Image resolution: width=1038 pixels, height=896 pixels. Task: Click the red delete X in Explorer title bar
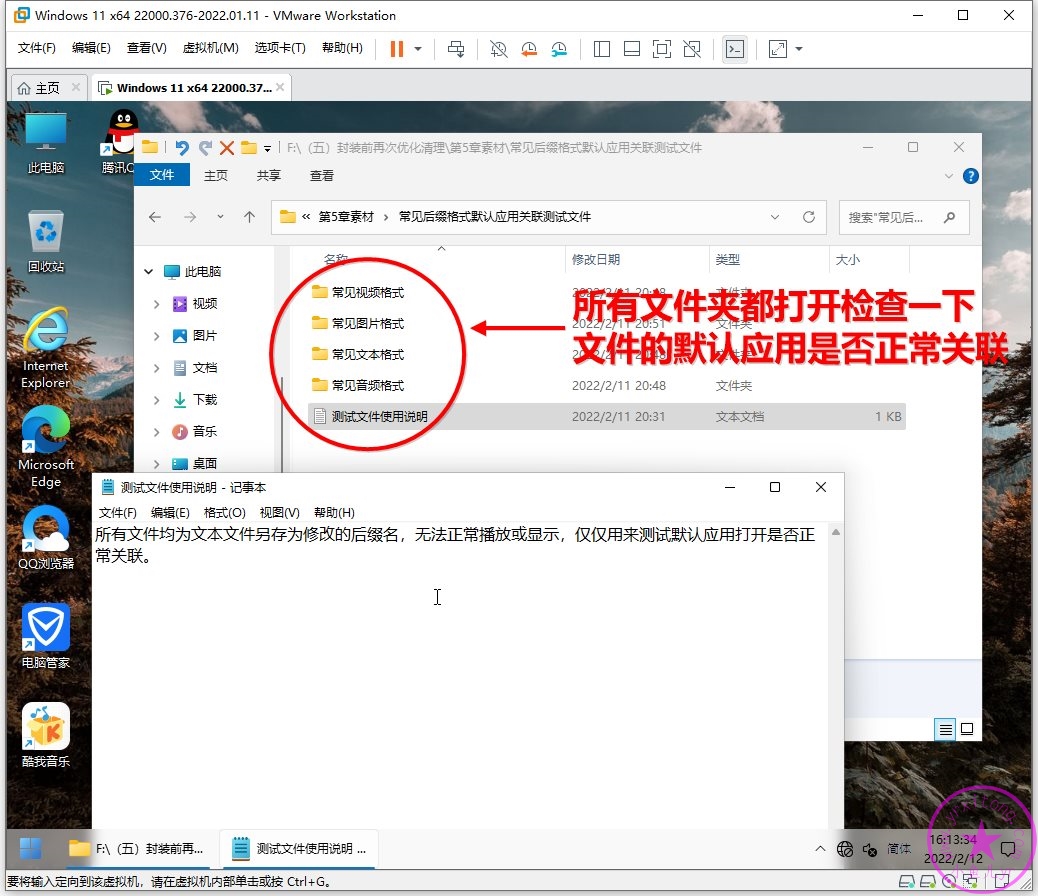tap(227, 147)
